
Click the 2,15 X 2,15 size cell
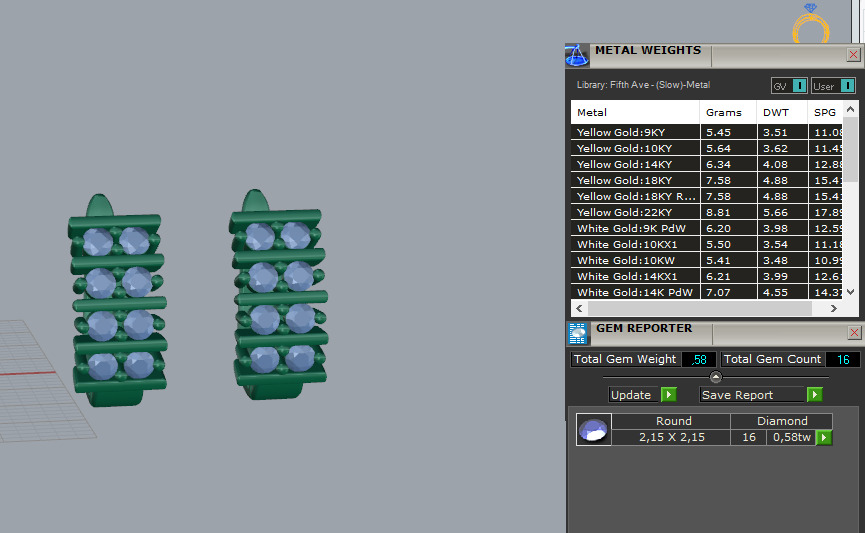[671, 438]
